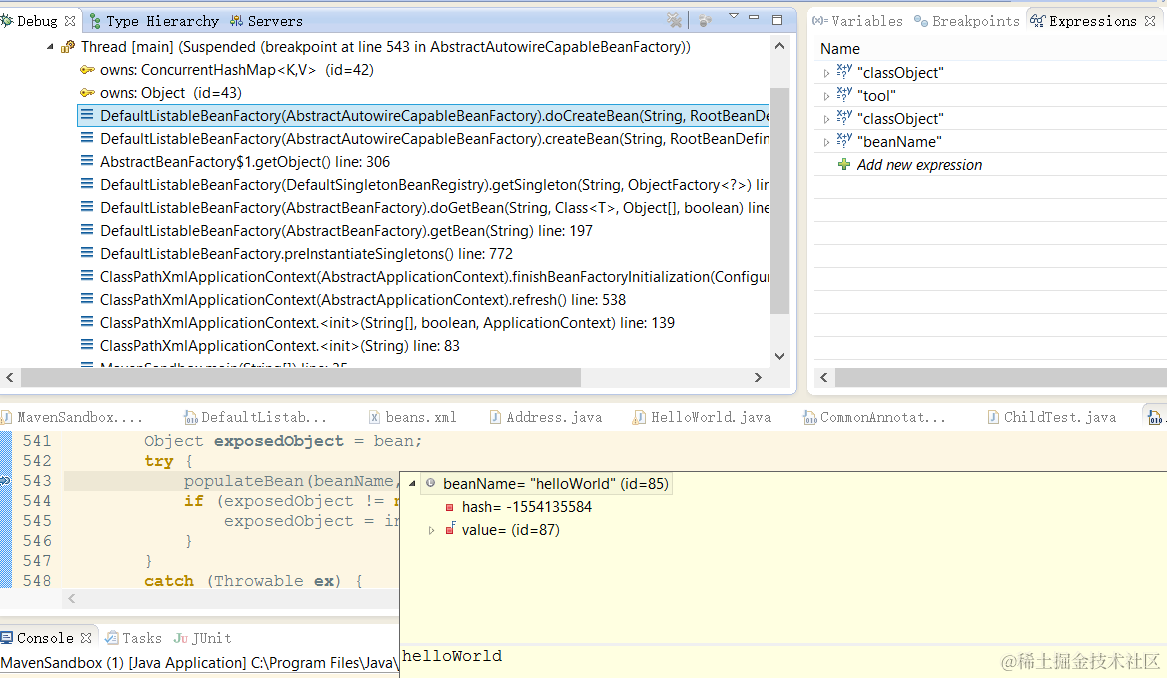Open the JUnit tab

tap(202, 638)
